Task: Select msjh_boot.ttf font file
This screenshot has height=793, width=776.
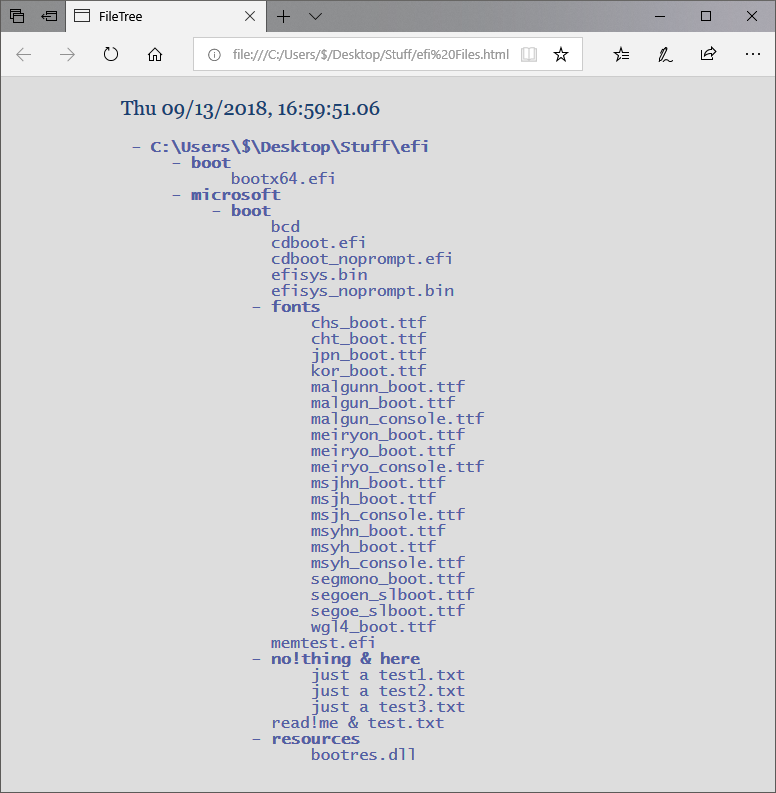Action: (x=373, y=499)
